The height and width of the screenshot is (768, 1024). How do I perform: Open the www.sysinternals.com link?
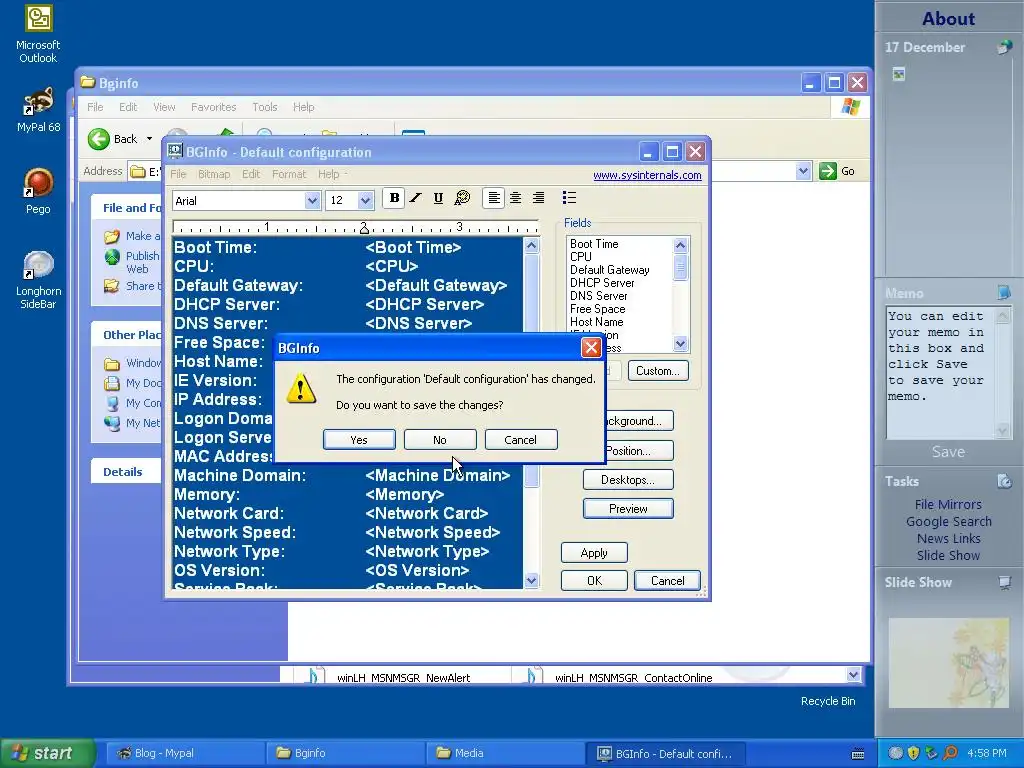click(647, 175)
